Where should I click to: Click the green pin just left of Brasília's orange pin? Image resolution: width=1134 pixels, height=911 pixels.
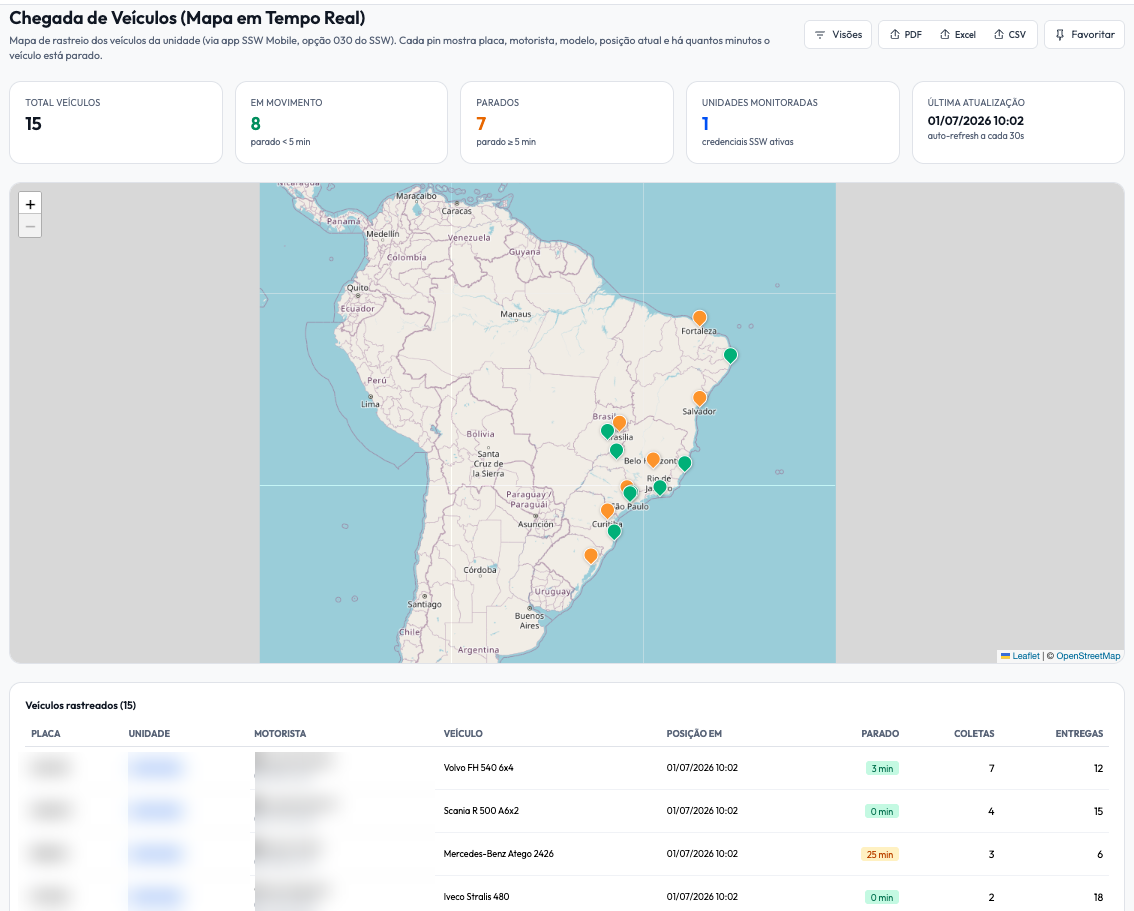tap(608, 432)
